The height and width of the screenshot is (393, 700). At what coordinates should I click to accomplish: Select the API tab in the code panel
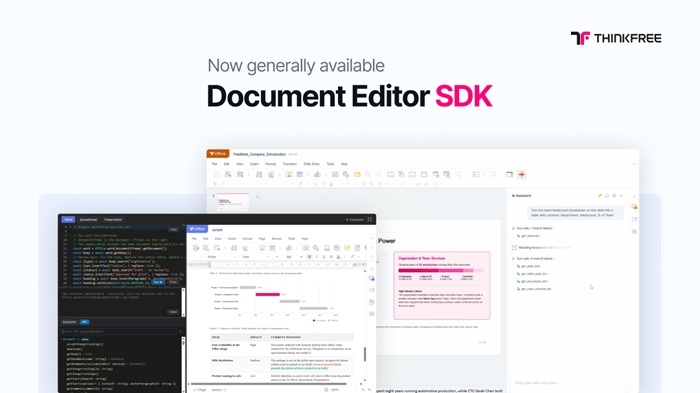coord(84,322)
